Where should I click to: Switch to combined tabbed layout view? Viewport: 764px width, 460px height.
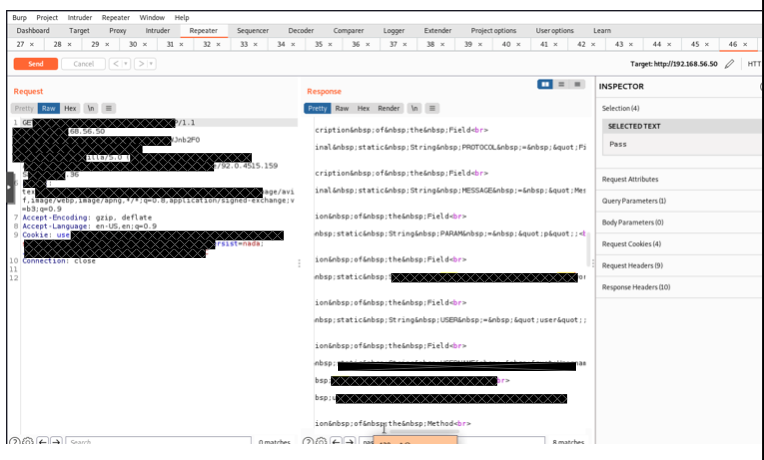click(577, 84)
